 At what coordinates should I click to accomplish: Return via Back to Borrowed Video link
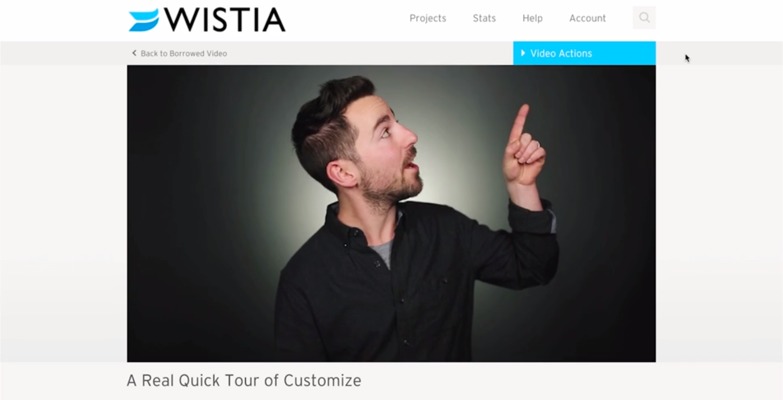pos(179,53)
